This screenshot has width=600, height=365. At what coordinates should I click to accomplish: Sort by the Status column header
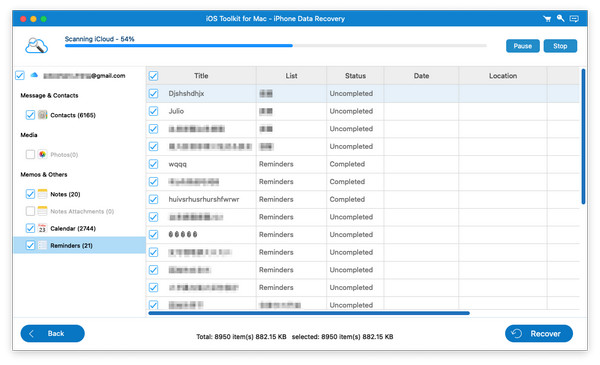point(355,76)
